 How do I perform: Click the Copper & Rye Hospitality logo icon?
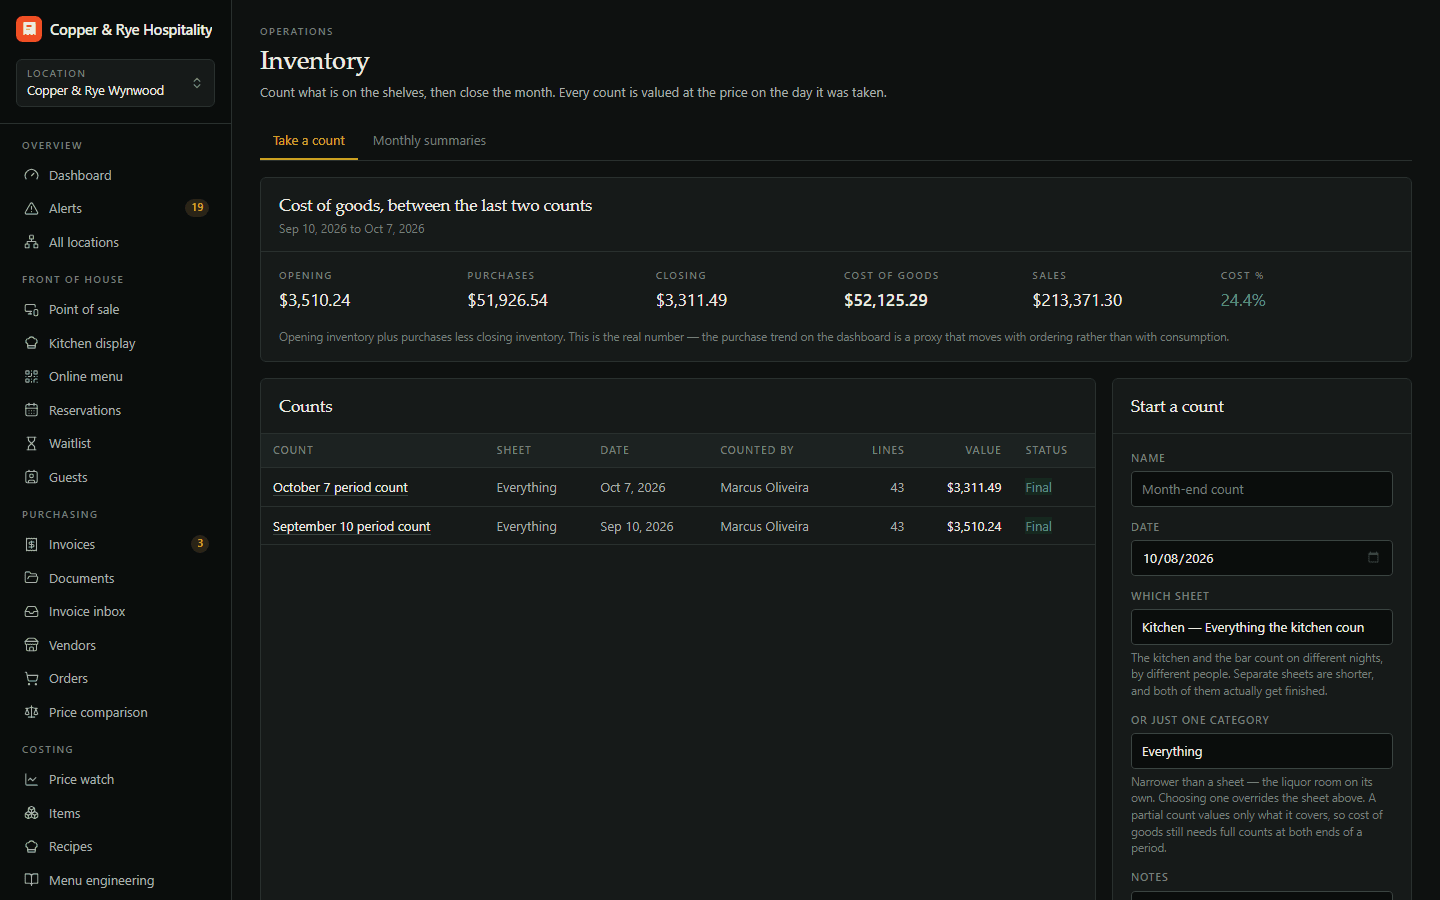click(29, 29)
